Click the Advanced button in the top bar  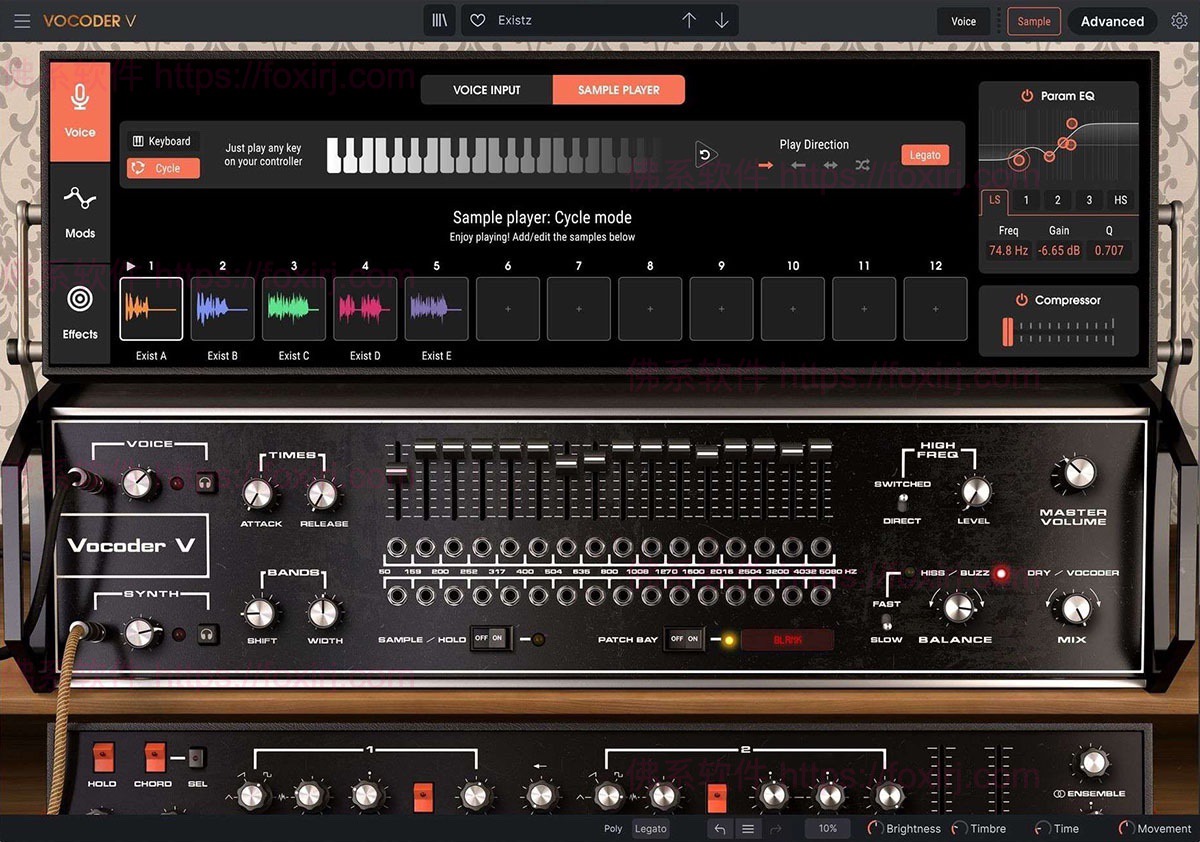click(x=1111, y=20)
